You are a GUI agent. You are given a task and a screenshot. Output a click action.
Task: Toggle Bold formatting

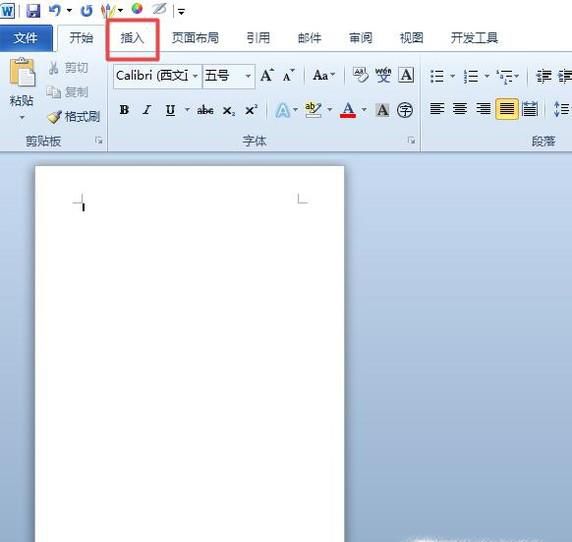tap(124, 110)
